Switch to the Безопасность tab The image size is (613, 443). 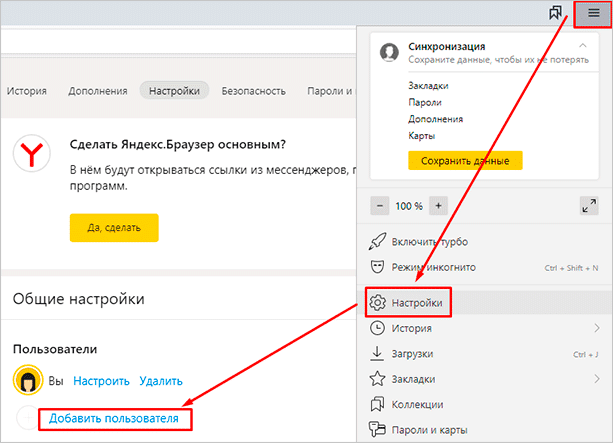252,91
